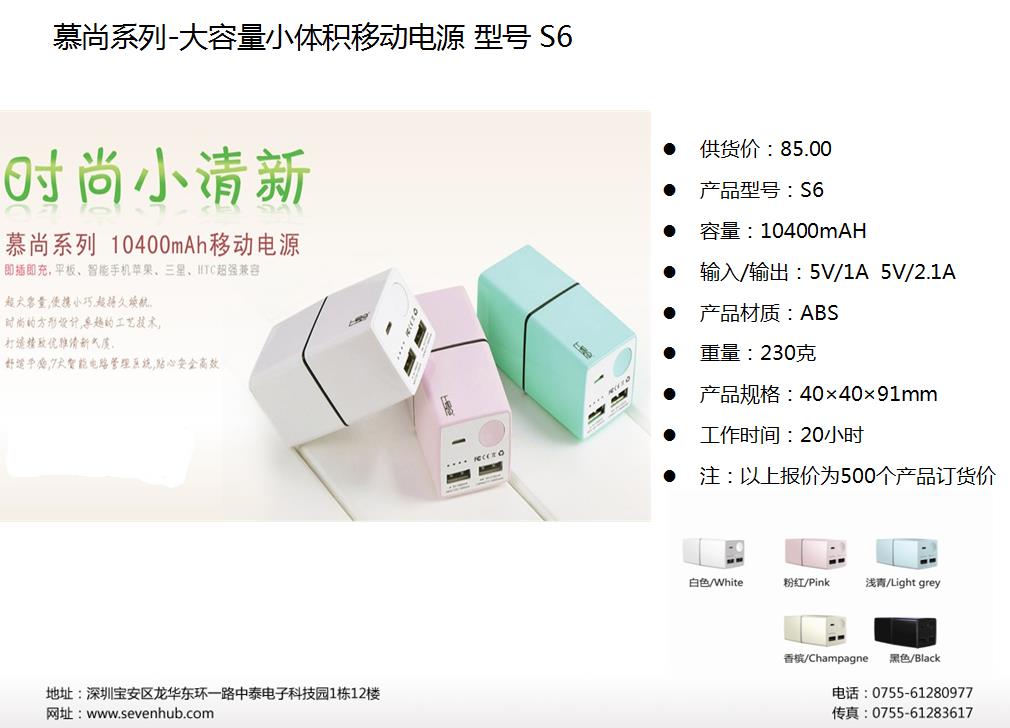Click the page title mentioning model S6

(x=312, y=36)
